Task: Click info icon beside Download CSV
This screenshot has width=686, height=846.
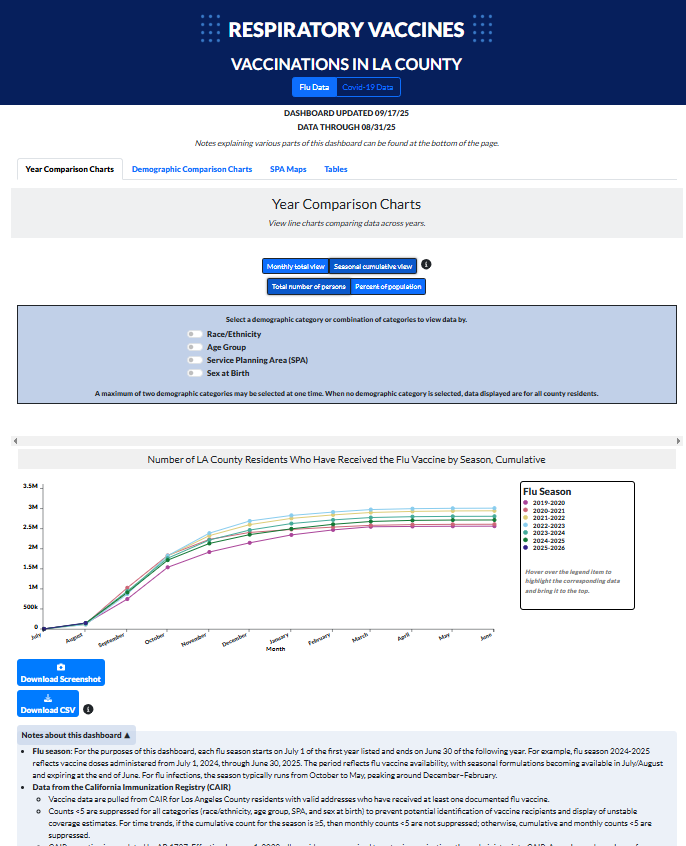Action: pyautogui.click(x=89, y=709)
